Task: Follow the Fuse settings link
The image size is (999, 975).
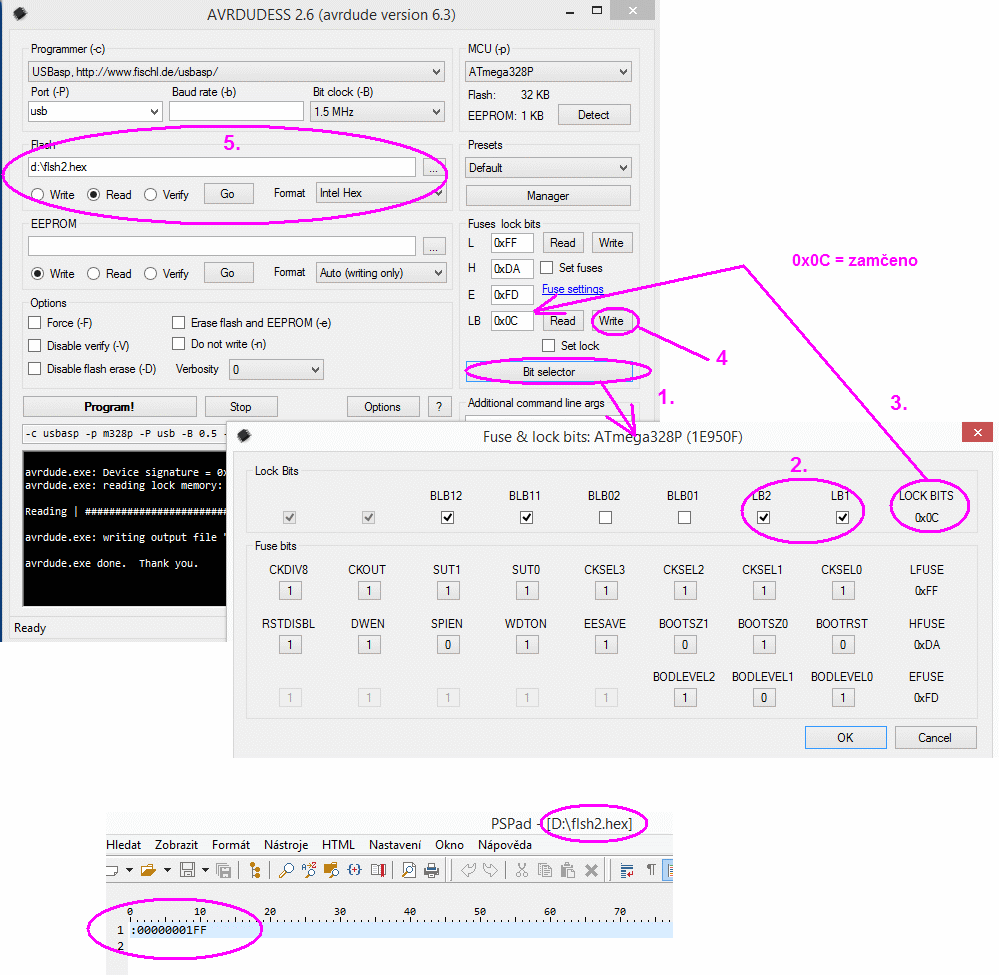Action: point(572,290)
